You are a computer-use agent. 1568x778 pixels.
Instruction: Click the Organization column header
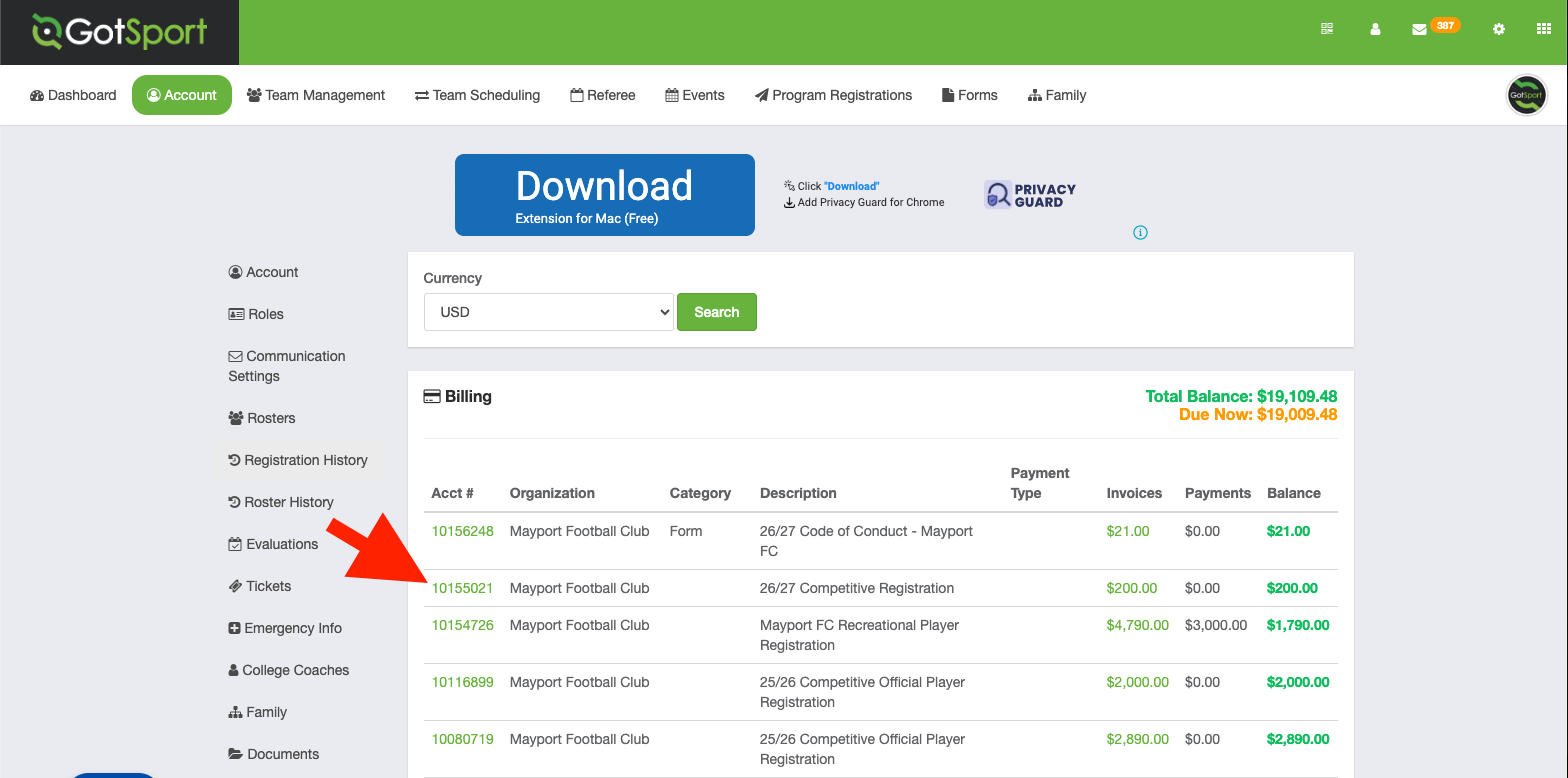pos(552,493)
